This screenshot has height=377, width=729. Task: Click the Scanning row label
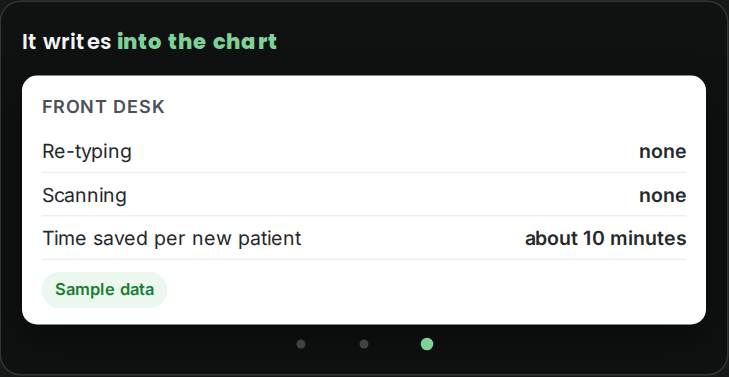[84, 195]
